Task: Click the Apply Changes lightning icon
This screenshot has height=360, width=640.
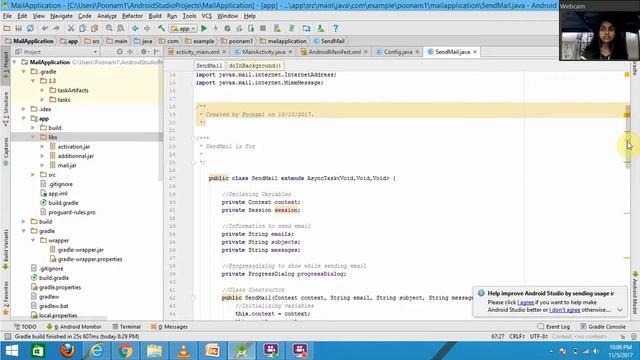Action: (x=216, y=28)
